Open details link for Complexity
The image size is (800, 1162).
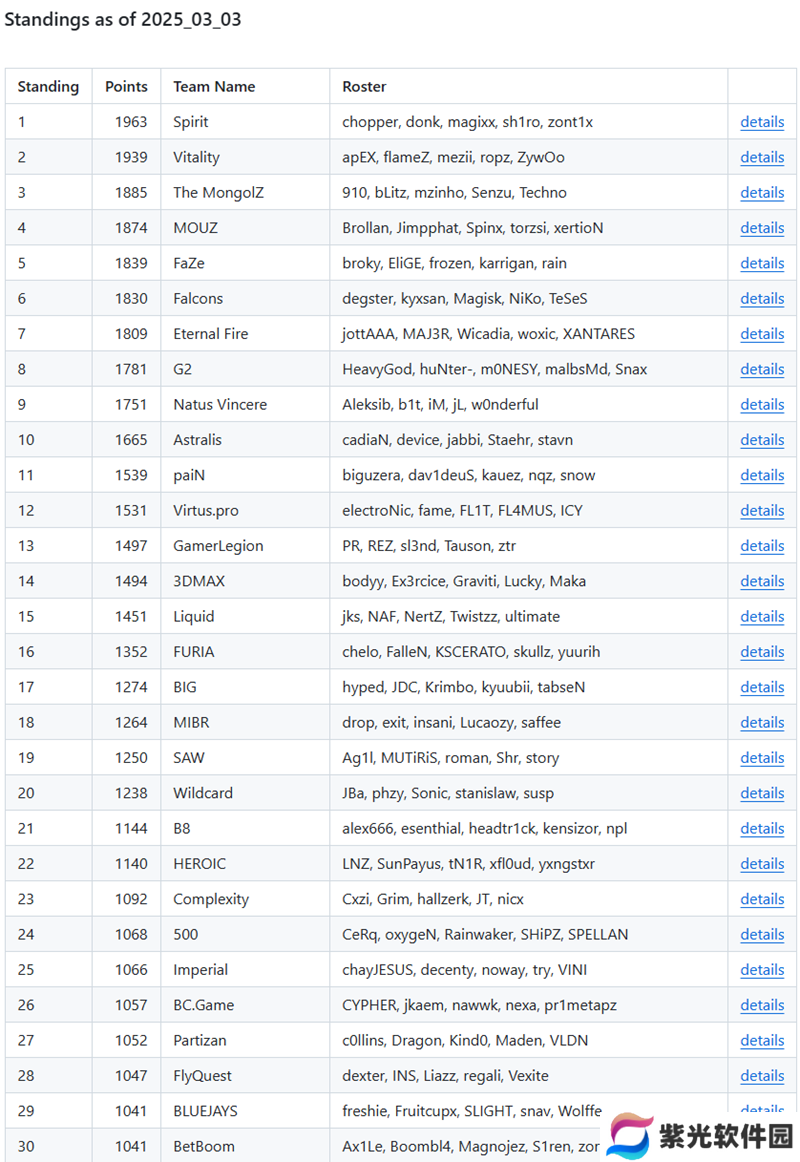point(761,899)
